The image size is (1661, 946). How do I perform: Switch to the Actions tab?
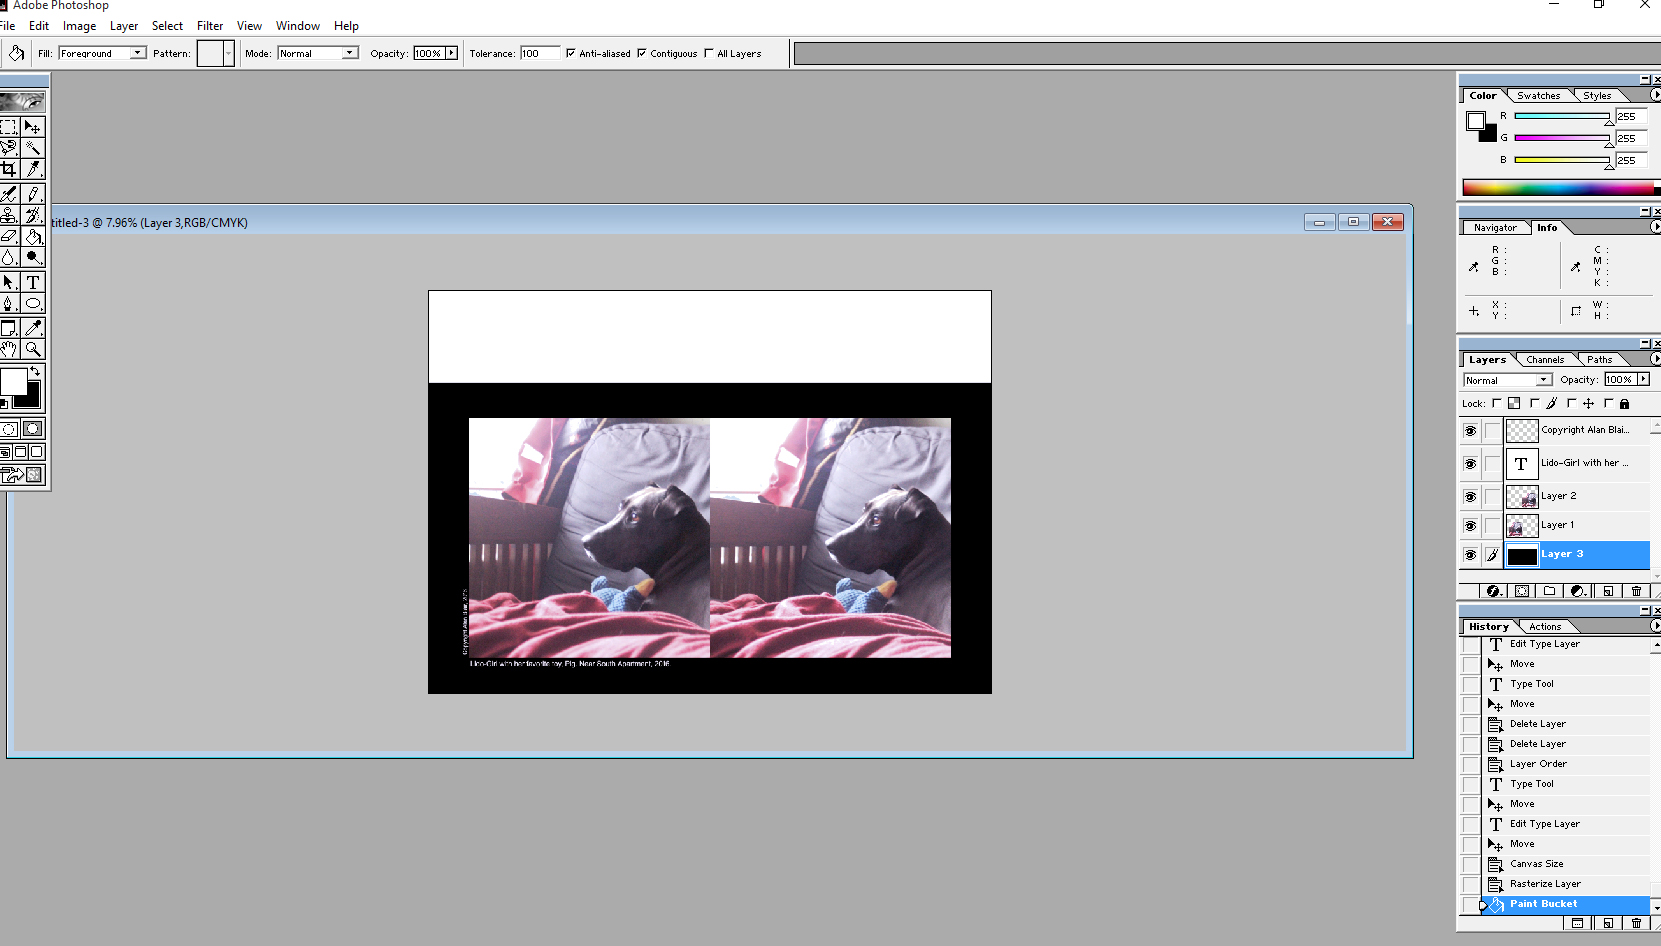(x=1545, y=627)
